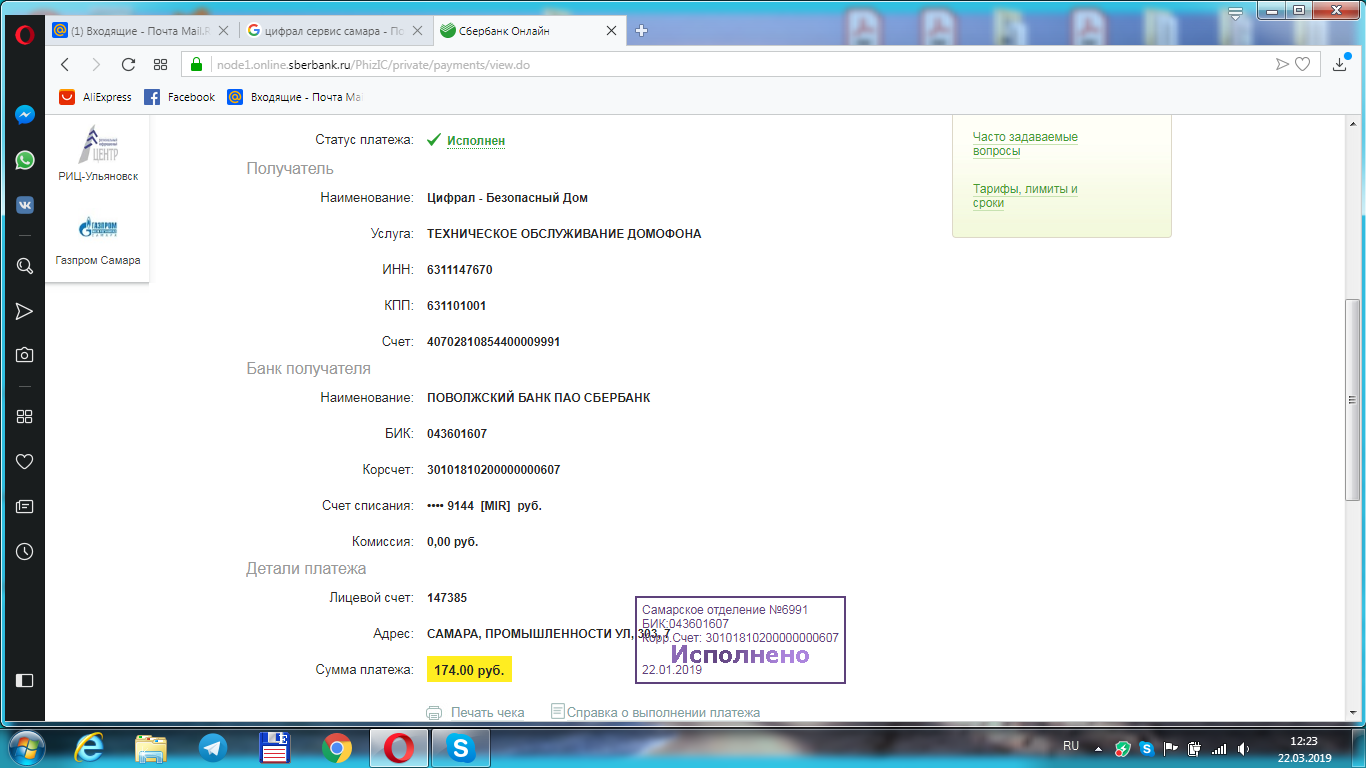
Task: Open history clock in sidebar
Action: click(25, 551)
